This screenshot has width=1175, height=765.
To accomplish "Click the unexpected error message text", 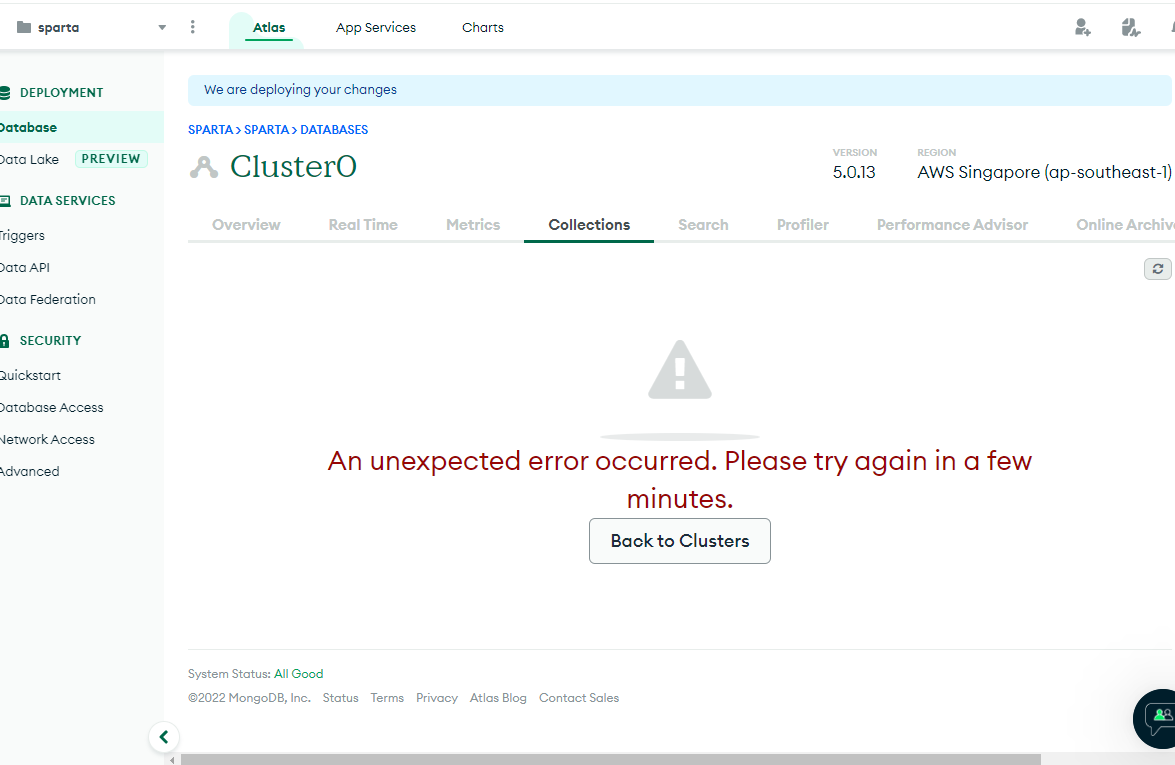I will 680,480.
